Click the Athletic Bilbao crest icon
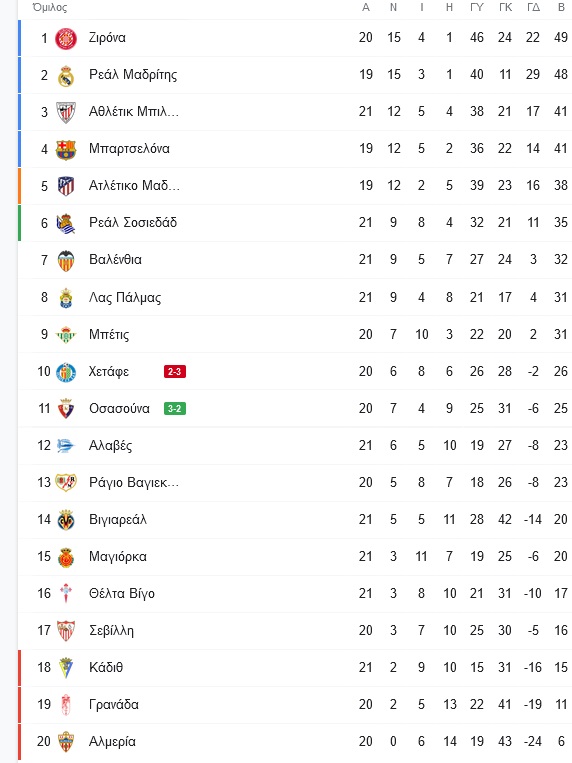572x763 pixels. (x=66, y=112)
